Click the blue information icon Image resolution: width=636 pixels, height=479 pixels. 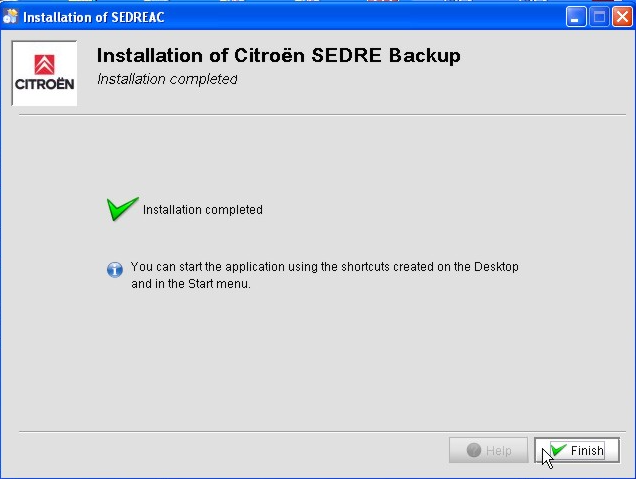tap(115, 268)
